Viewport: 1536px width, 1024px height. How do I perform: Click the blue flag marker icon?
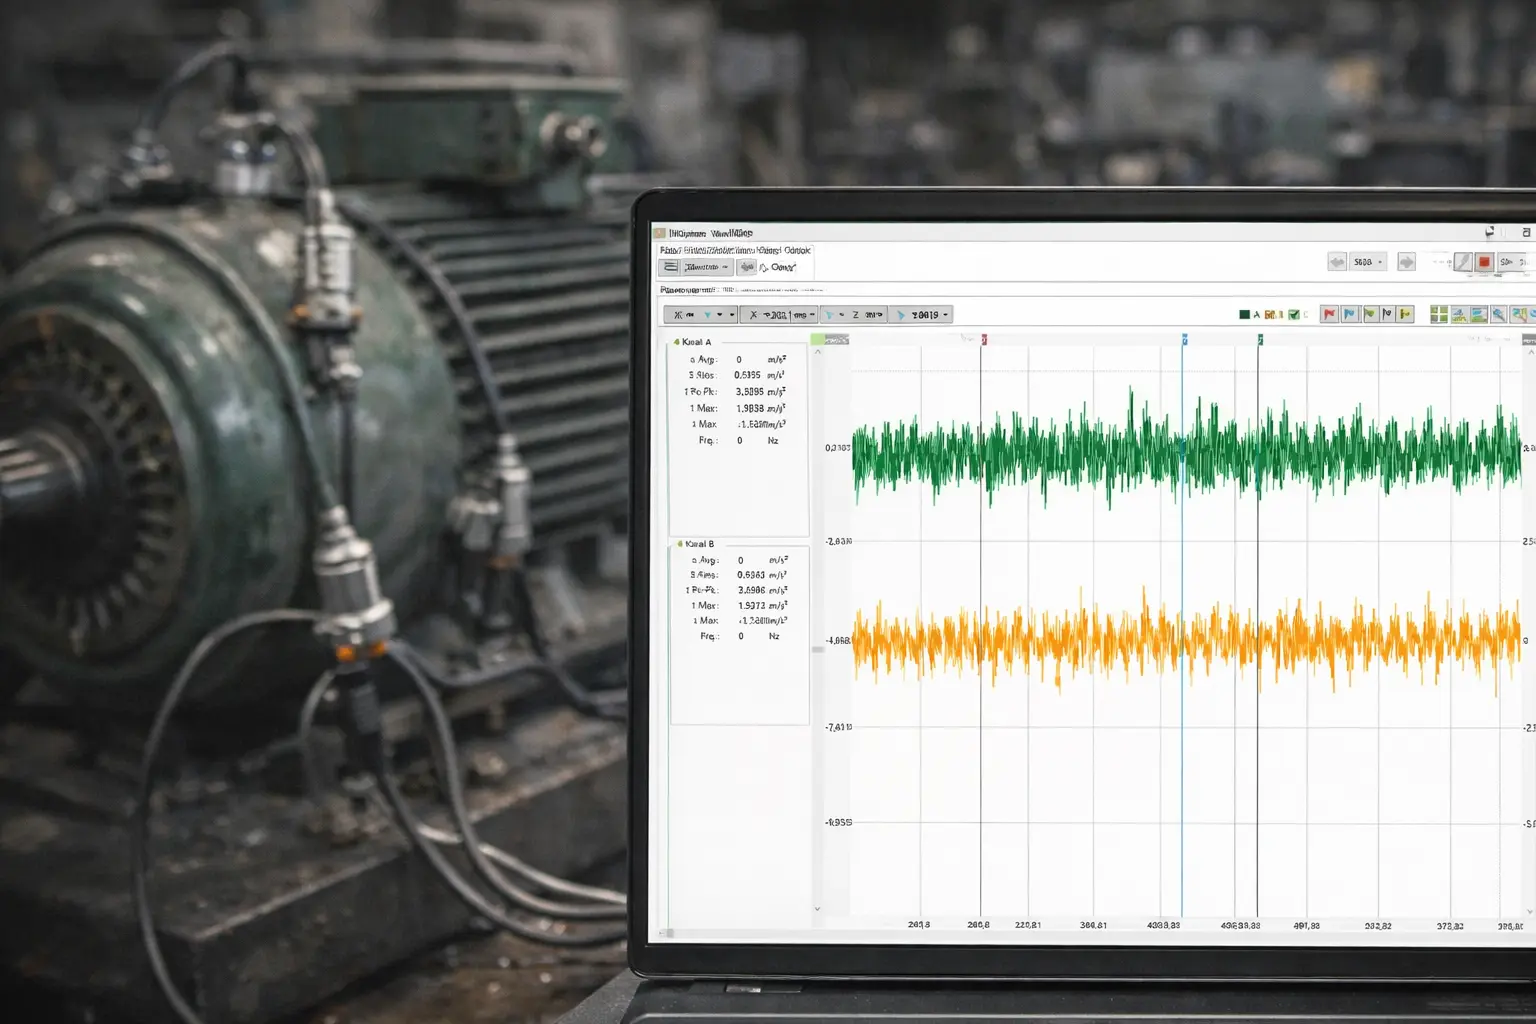tap(1349, 314)
